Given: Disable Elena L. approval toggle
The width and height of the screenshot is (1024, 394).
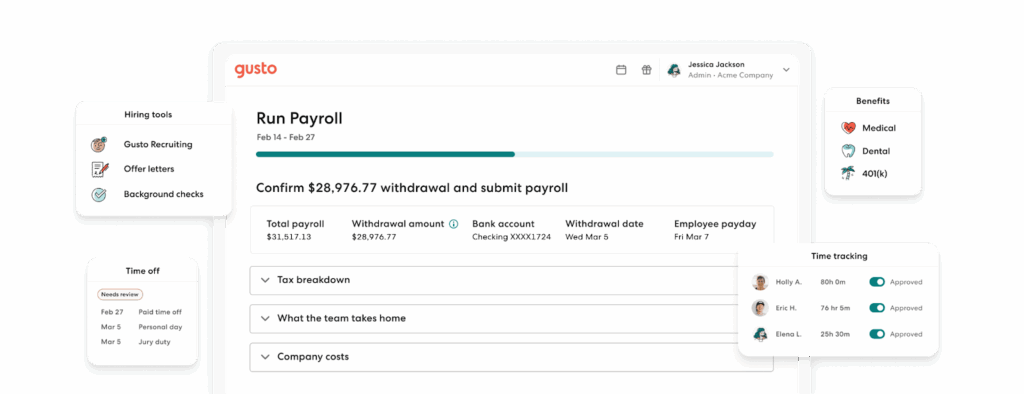Looking at the screenshot, I should [x=877, y=334].
